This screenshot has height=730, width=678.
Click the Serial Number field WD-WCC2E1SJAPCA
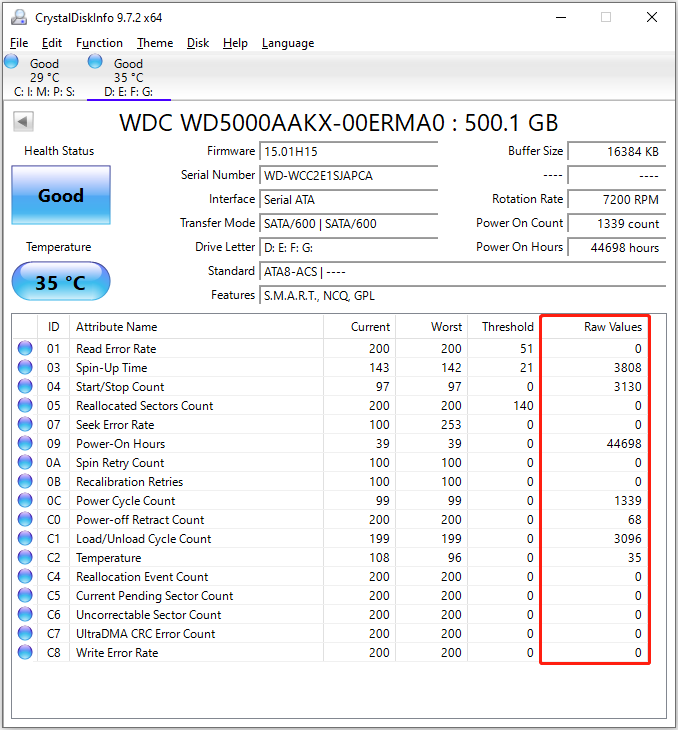click(x=349, y=176)
